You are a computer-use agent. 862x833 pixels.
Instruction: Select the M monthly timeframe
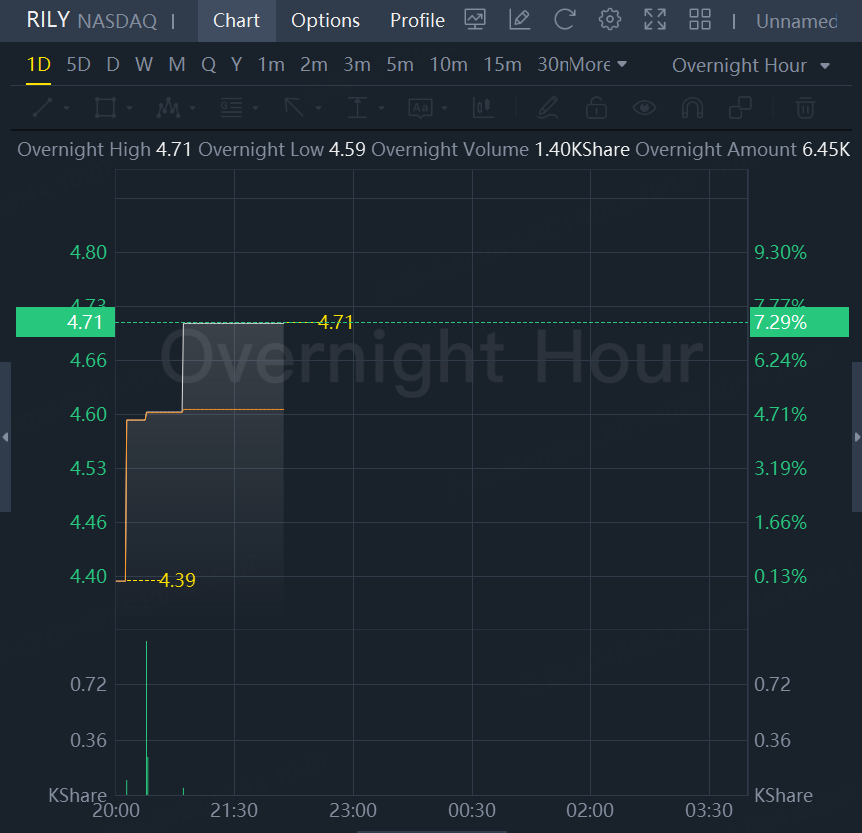pos(176,65)
